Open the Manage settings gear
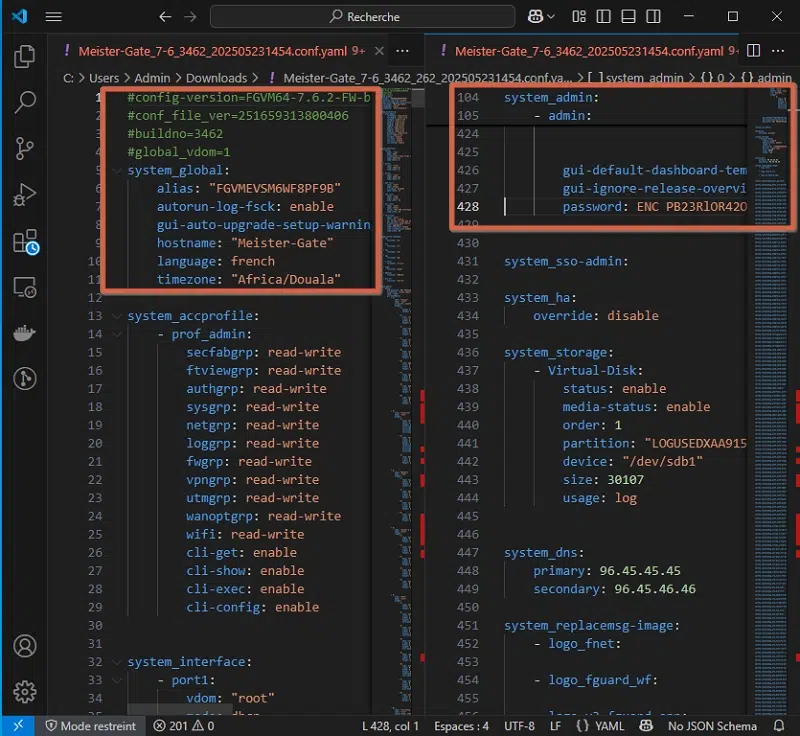 pyautogui.click(x=25, y=691)
